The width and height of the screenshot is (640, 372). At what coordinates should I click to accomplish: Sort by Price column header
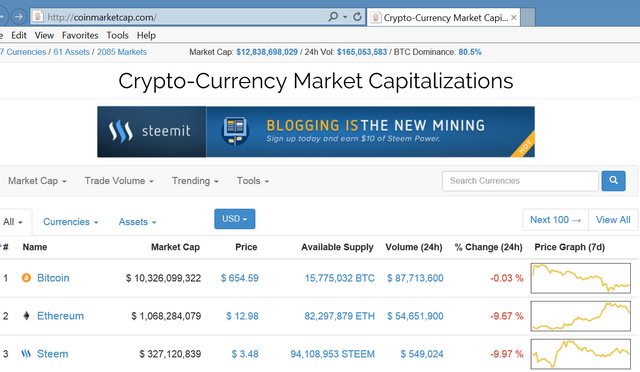(246, 247)
